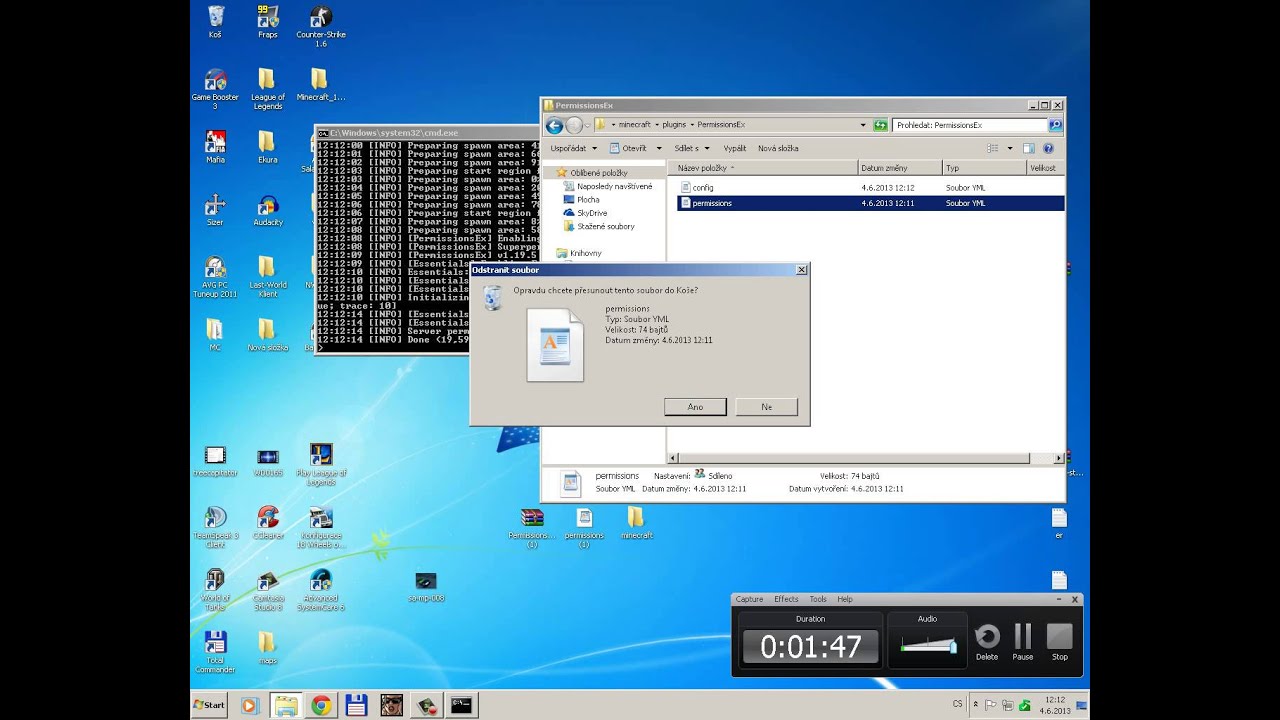
Task: Open Naposledy navštívené in sidebar
Action: coord(614,186)
